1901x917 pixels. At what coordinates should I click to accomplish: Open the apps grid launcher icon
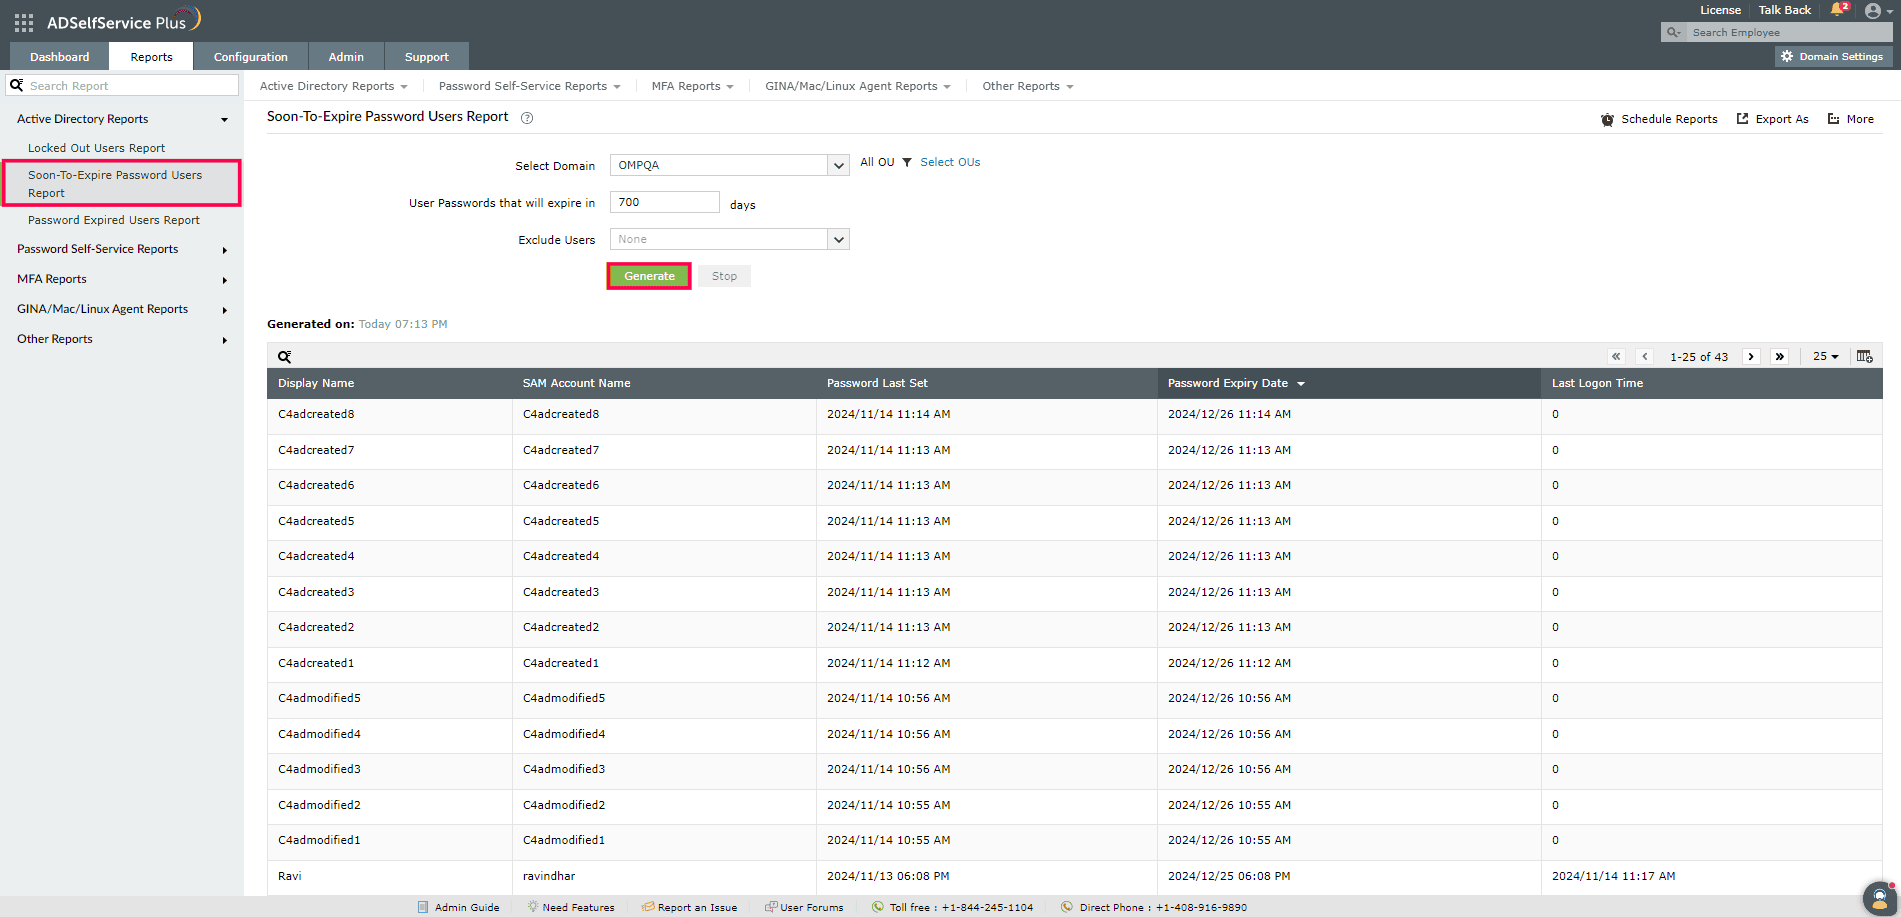24,22
